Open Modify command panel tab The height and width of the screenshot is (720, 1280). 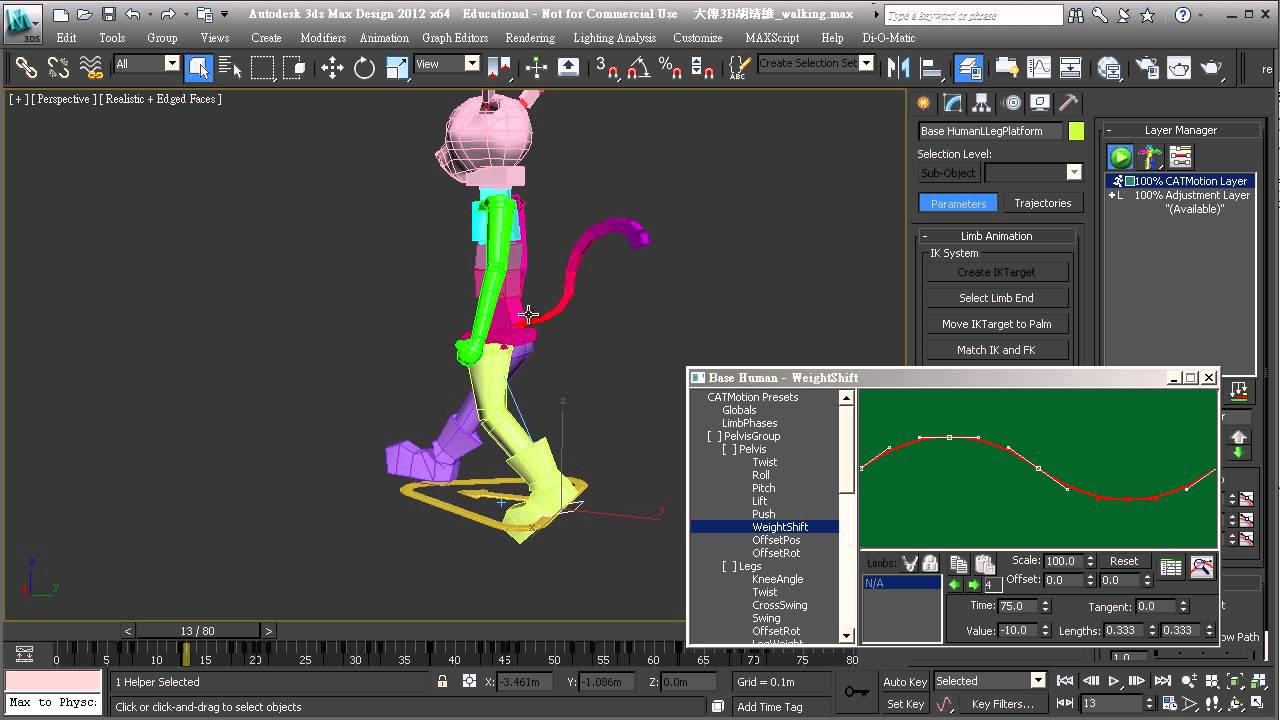click(x=953, y=103)
